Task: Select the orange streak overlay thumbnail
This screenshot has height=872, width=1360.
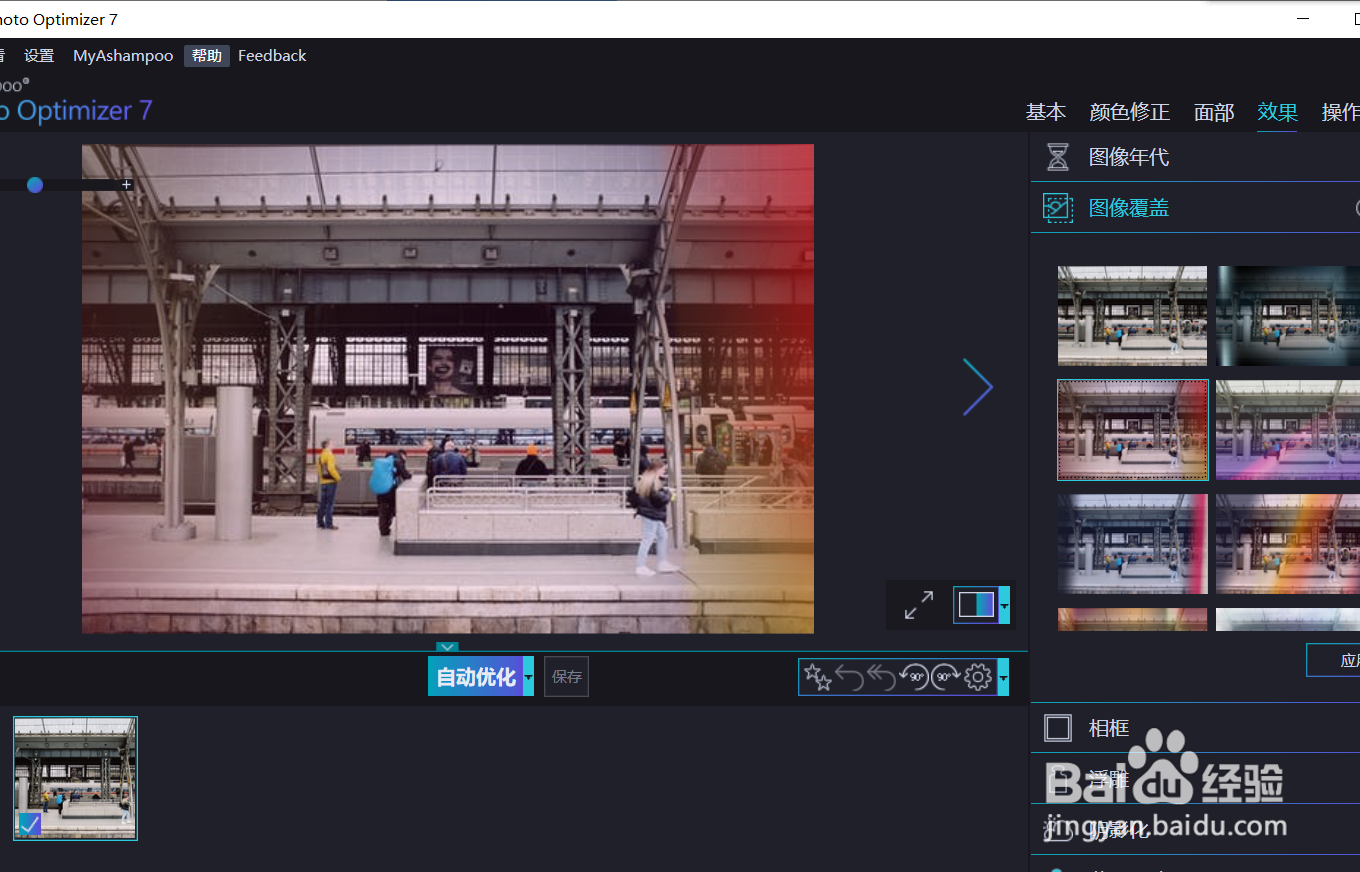Action: coord(1288,544)
